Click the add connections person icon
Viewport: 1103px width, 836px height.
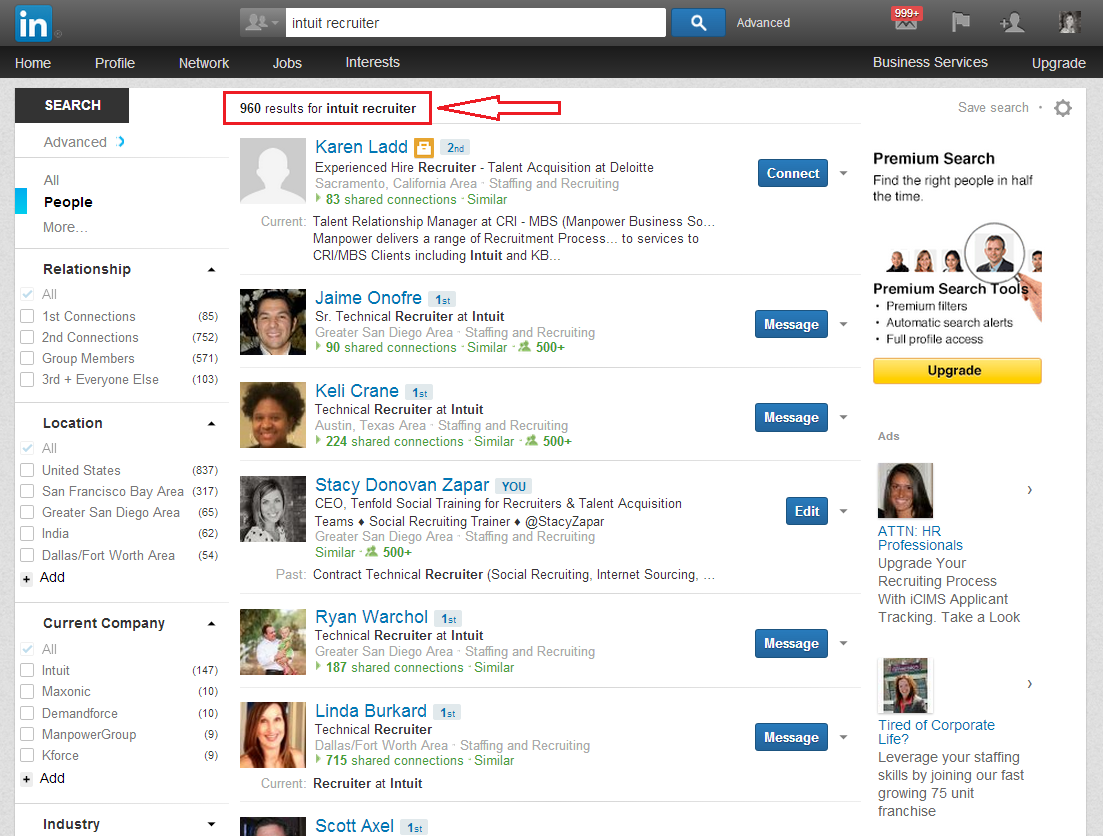[x=1012, y=23]
